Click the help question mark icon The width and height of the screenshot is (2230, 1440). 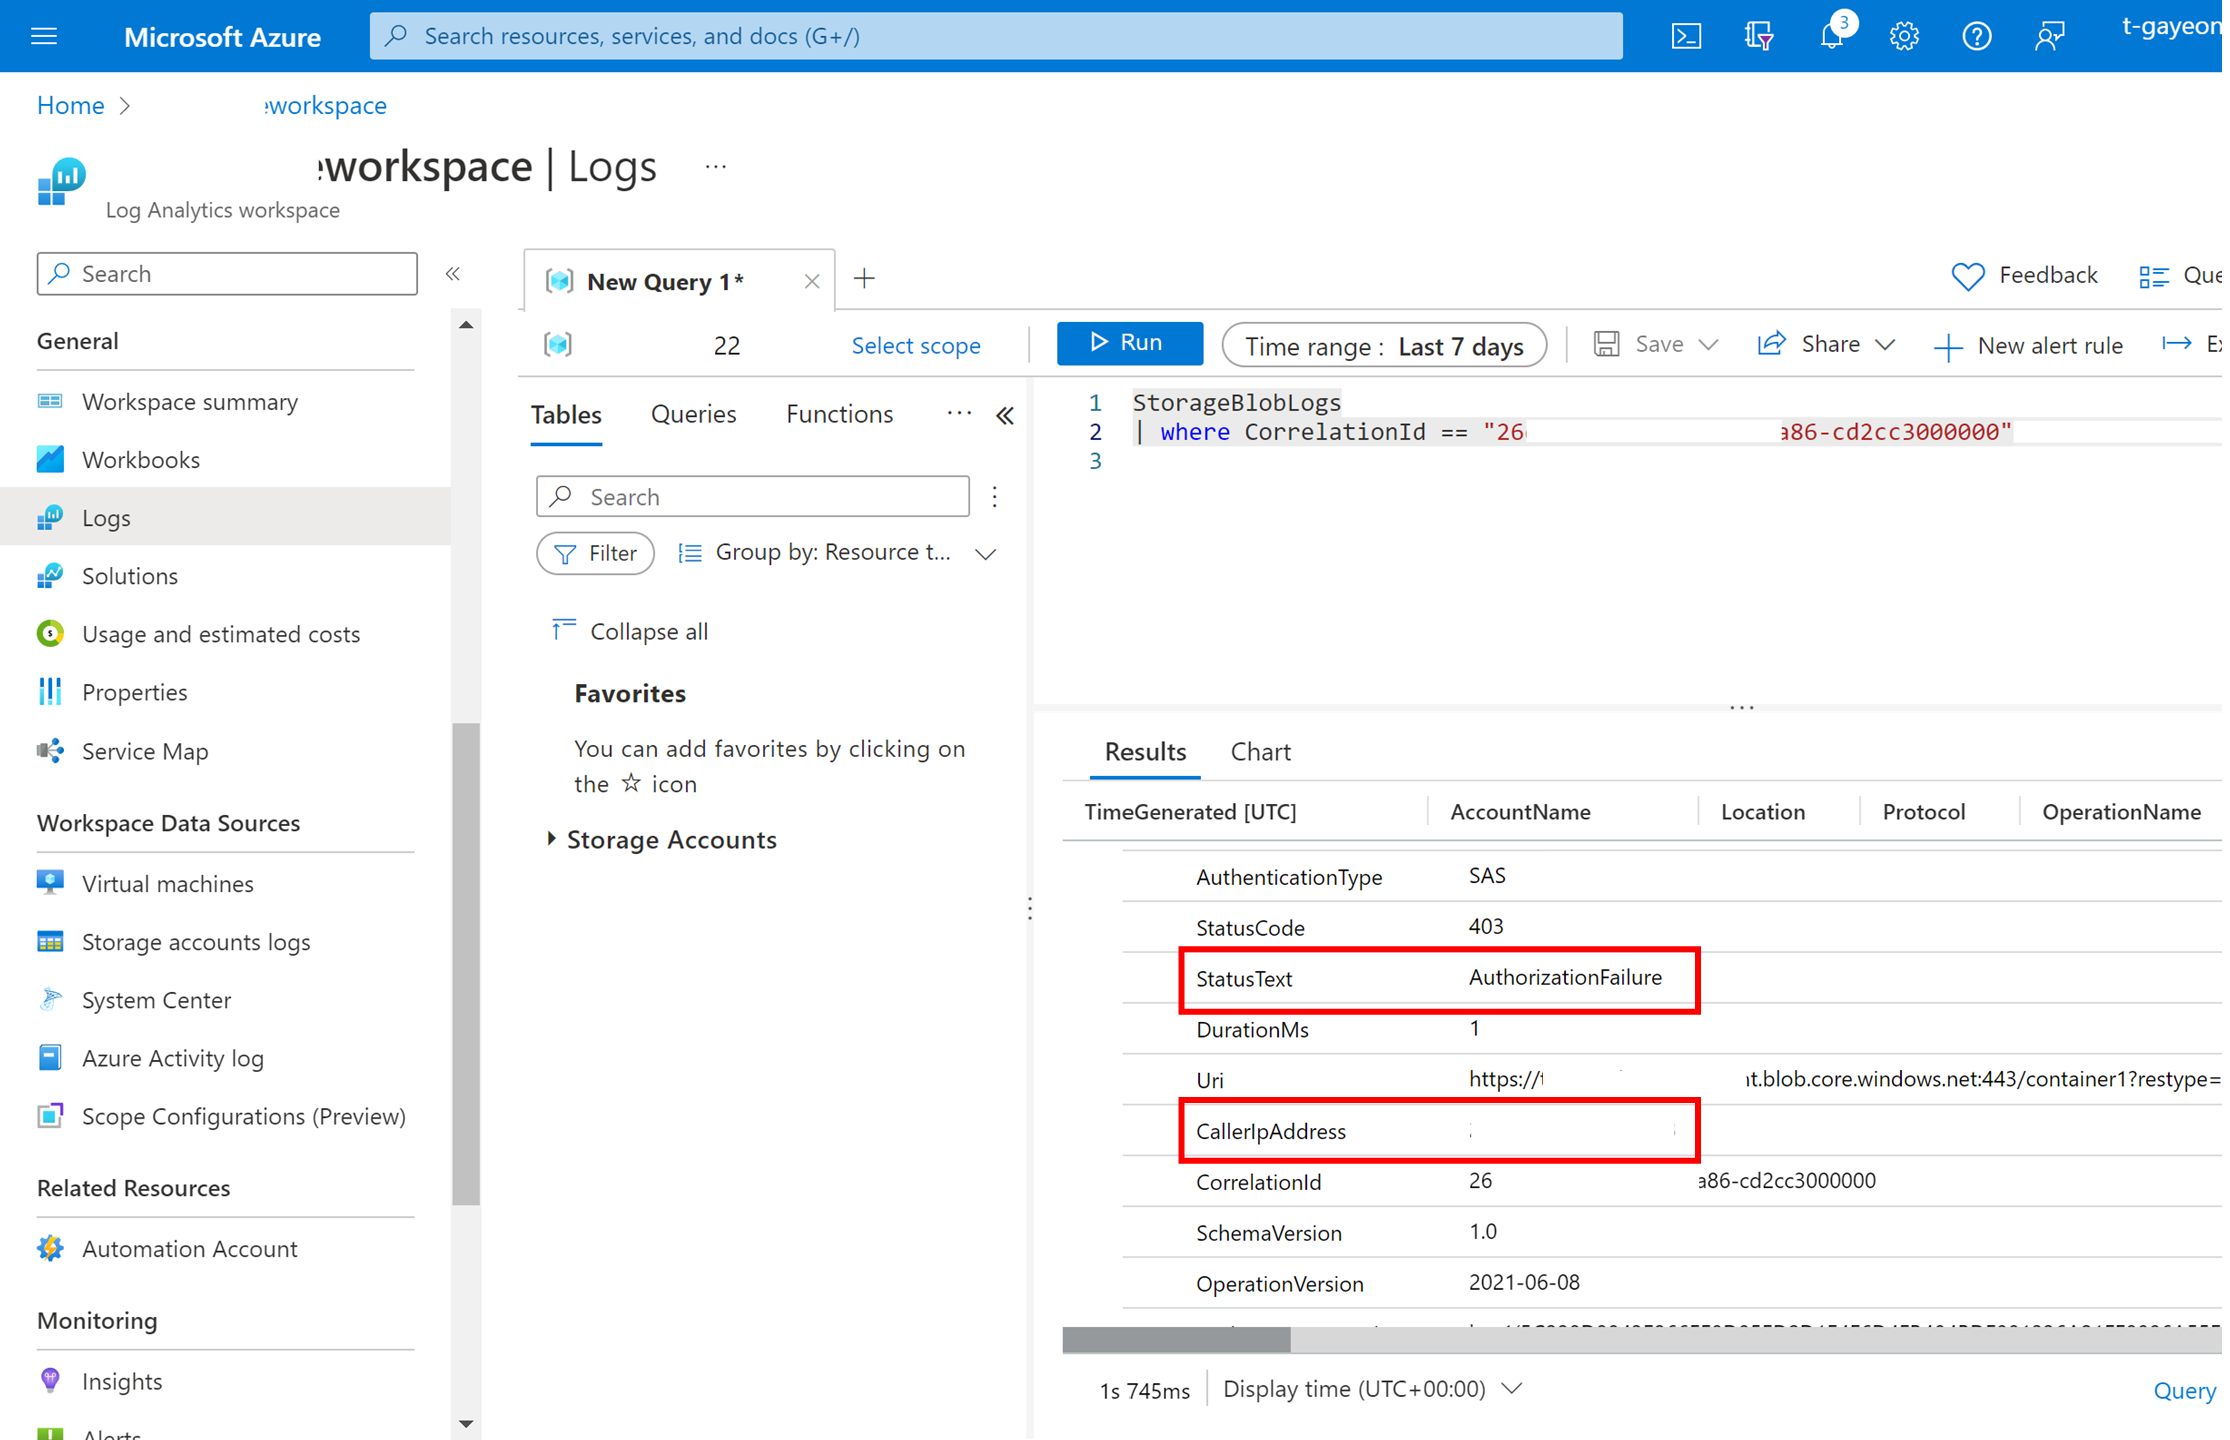tap(1975, 37)
